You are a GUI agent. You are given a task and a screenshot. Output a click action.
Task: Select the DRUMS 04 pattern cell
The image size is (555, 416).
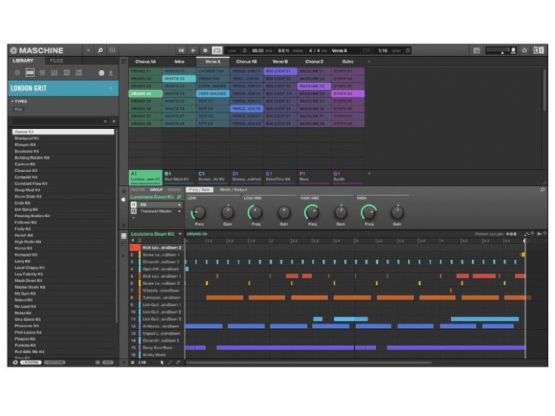(x=145, y=94)
